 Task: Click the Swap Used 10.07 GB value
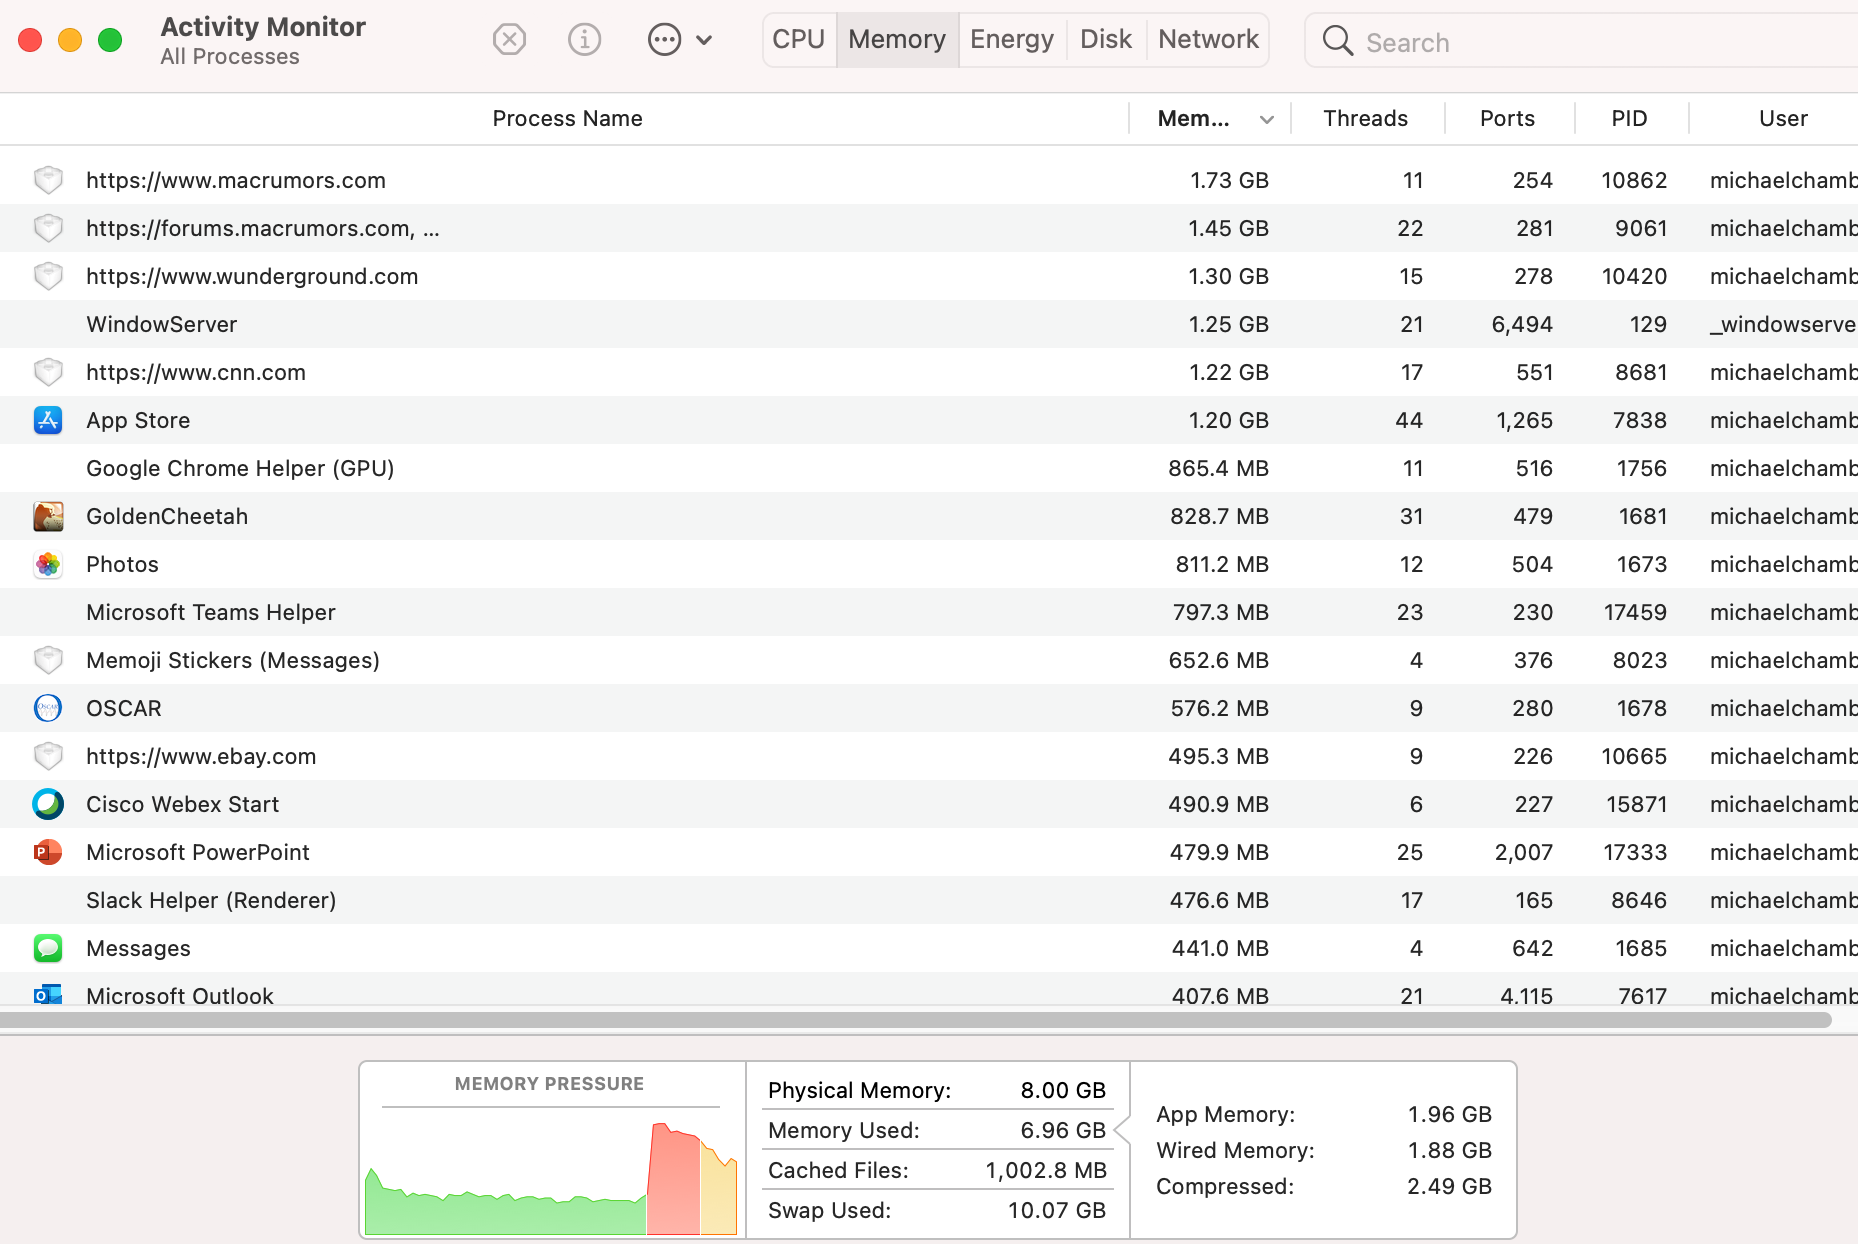point(1057,1210)
